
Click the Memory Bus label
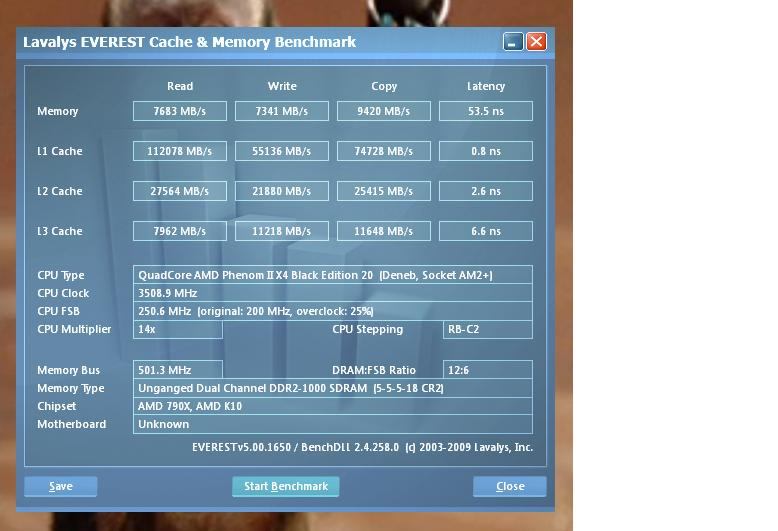pyautogui.click(x=68, y=370)
